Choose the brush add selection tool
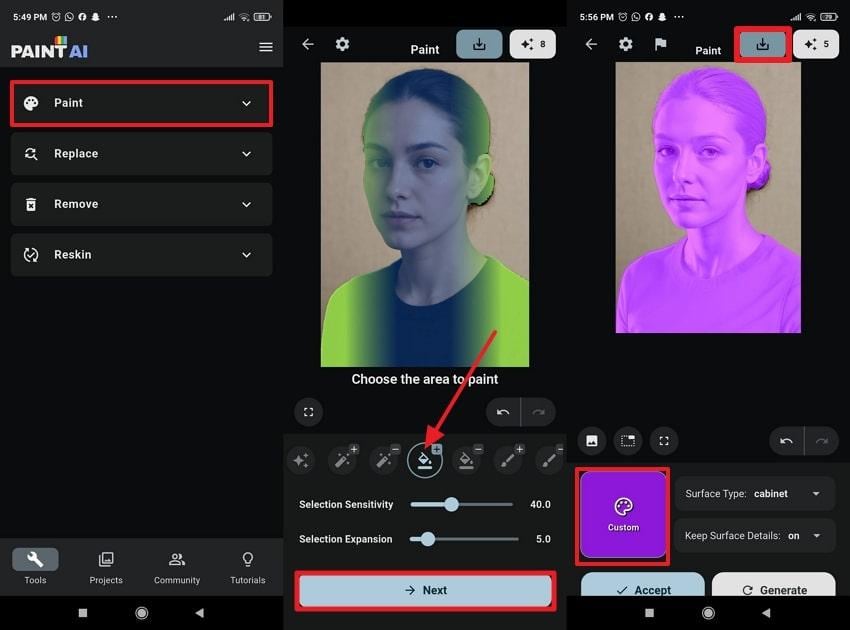The image size is (850, 630). coord(508,459)
